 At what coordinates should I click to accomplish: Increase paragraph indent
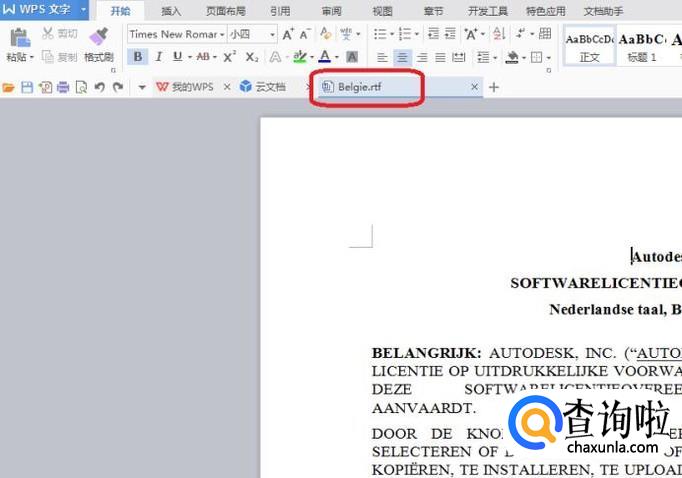point(450,33)
